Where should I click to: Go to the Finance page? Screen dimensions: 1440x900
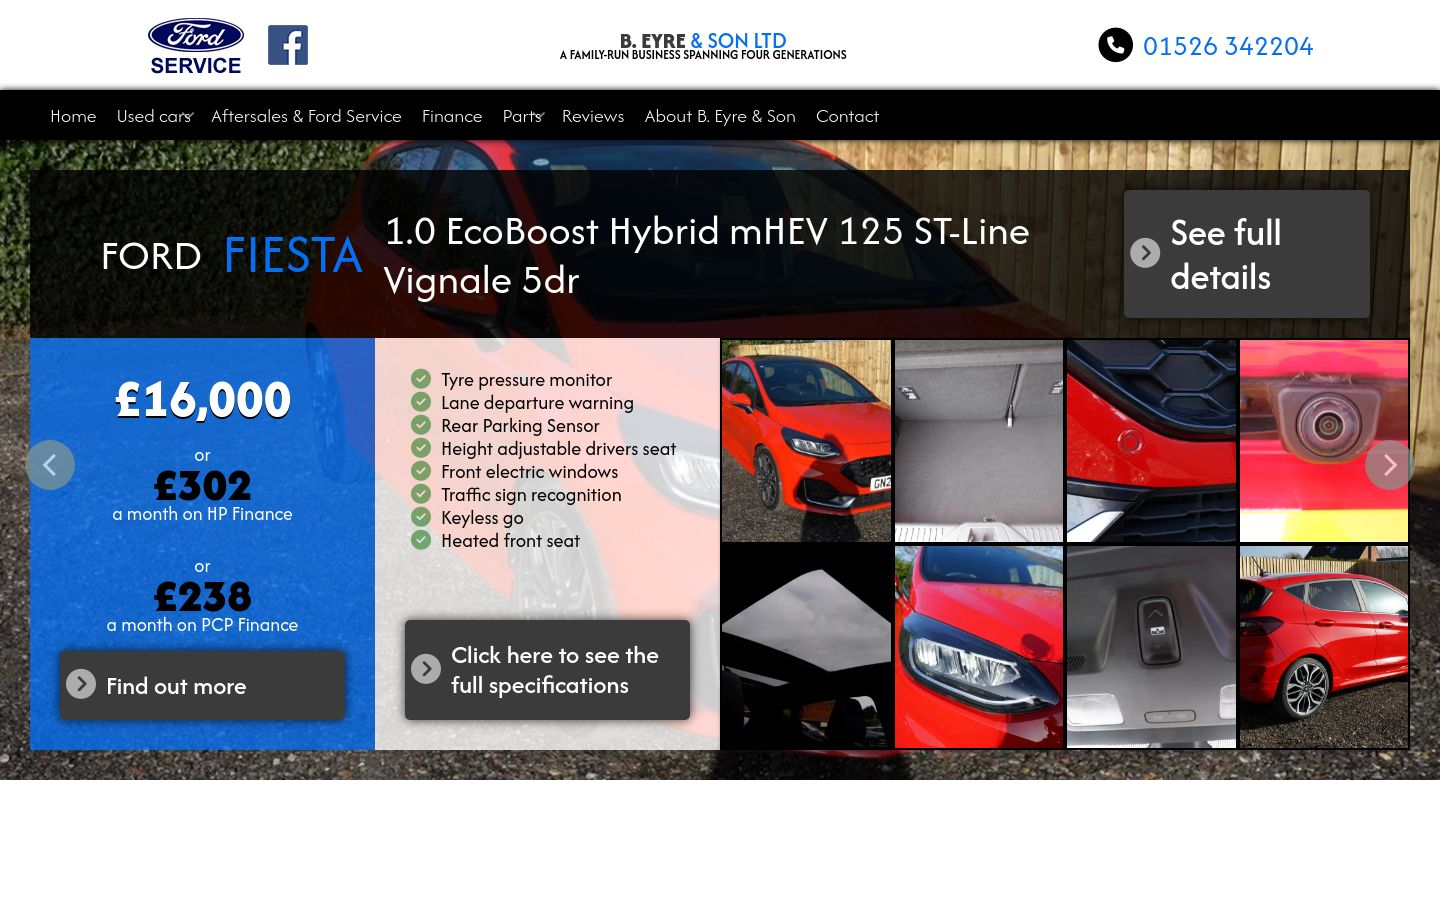[x=452, y=116]
